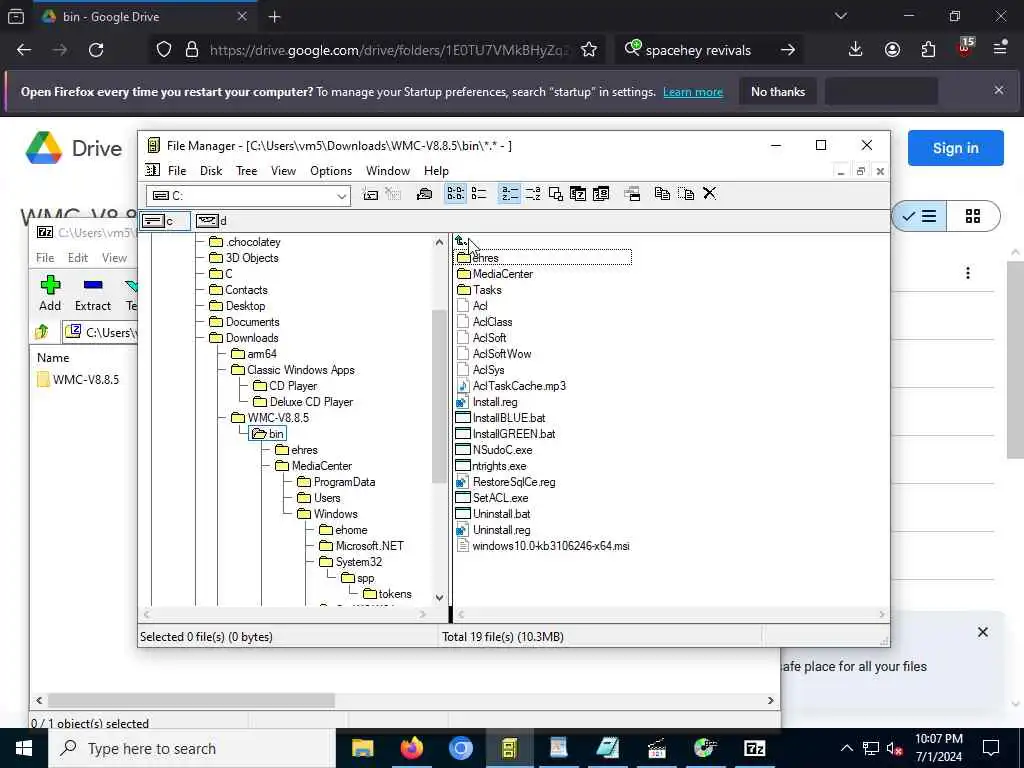Select drive c in the drive bar
1024x768 pixels.
coord(165,221)
